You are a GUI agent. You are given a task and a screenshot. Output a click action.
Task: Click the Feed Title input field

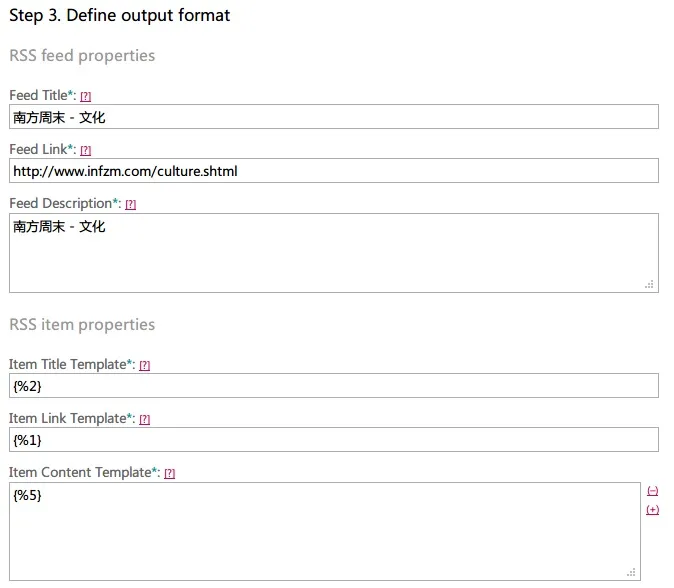(x=334, y=117)
